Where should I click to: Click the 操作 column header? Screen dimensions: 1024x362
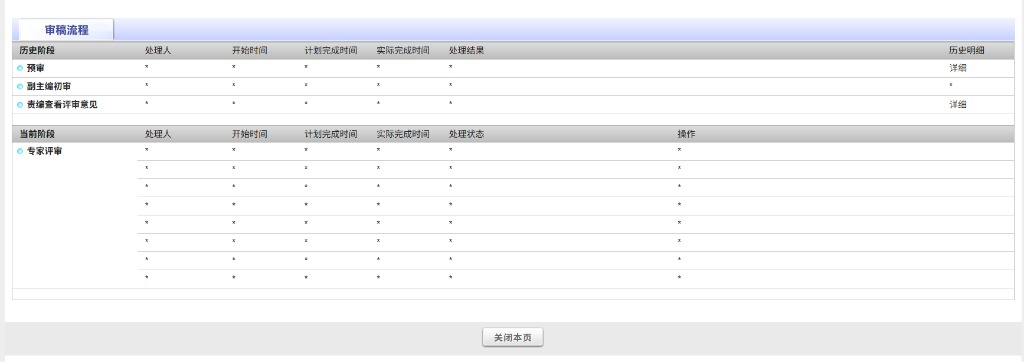(x=686, y=134)
